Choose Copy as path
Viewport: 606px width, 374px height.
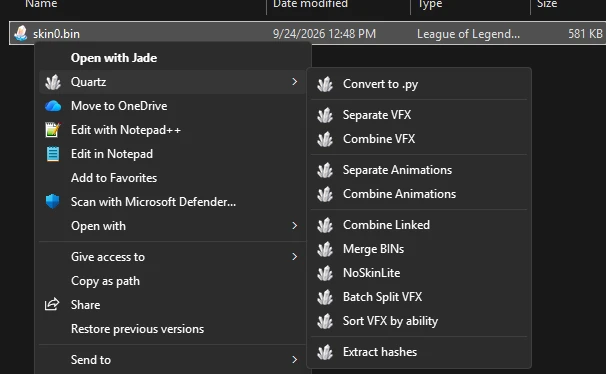pyautogui.click(x=172, y=281)
